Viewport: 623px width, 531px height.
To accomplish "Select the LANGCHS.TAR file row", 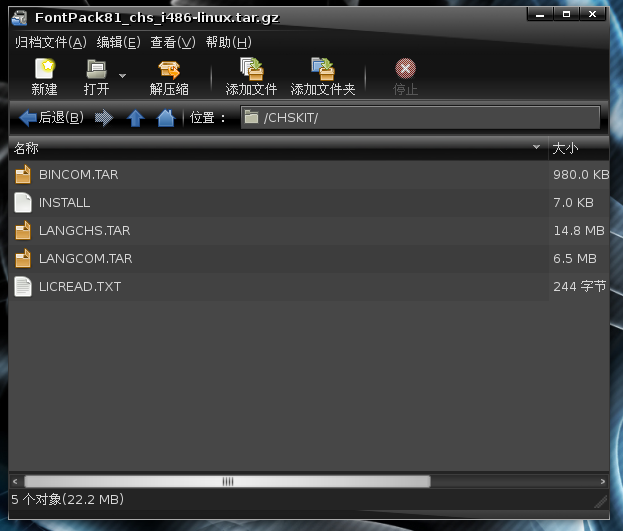I will coord(309,231).
